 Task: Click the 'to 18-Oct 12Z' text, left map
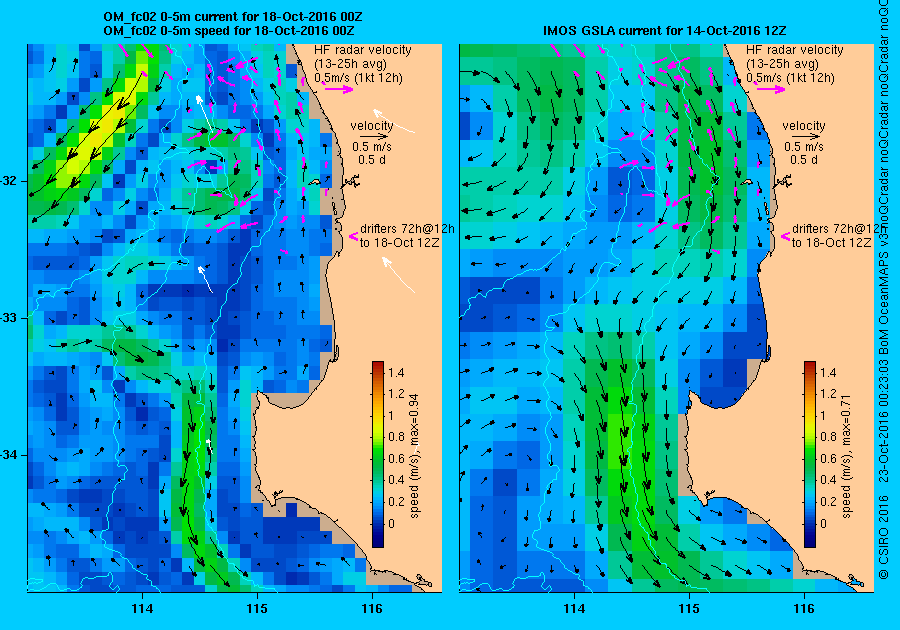tap(399, 243)
